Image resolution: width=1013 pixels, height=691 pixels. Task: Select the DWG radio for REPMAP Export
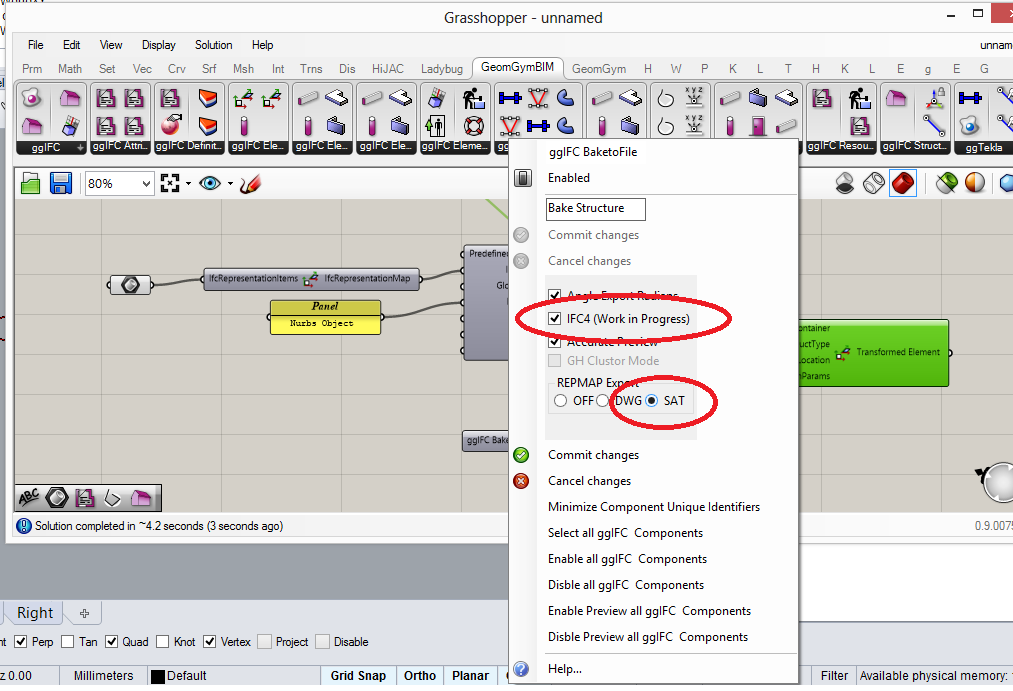tap(603, 400)
